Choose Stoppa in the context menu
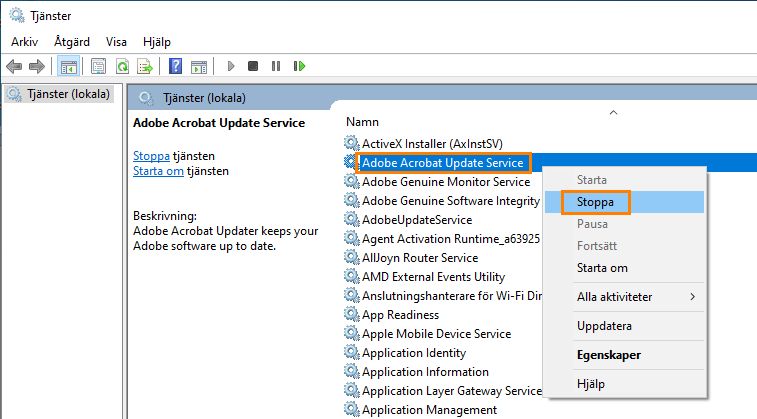The image size is (757, 419). (595, 201)
